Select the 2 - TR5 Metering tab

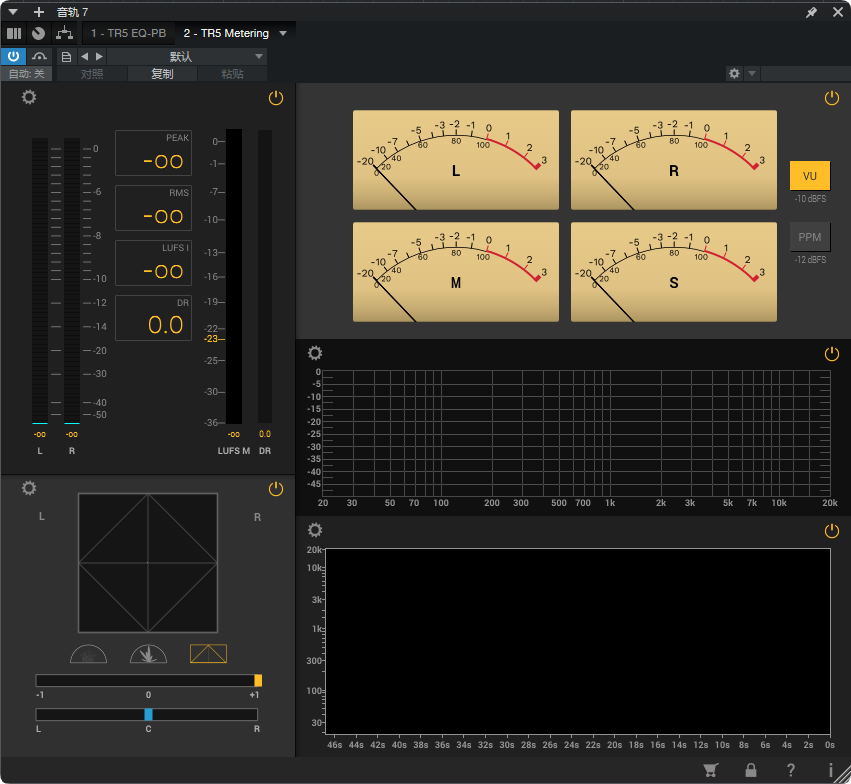click(x=226, y=33)
